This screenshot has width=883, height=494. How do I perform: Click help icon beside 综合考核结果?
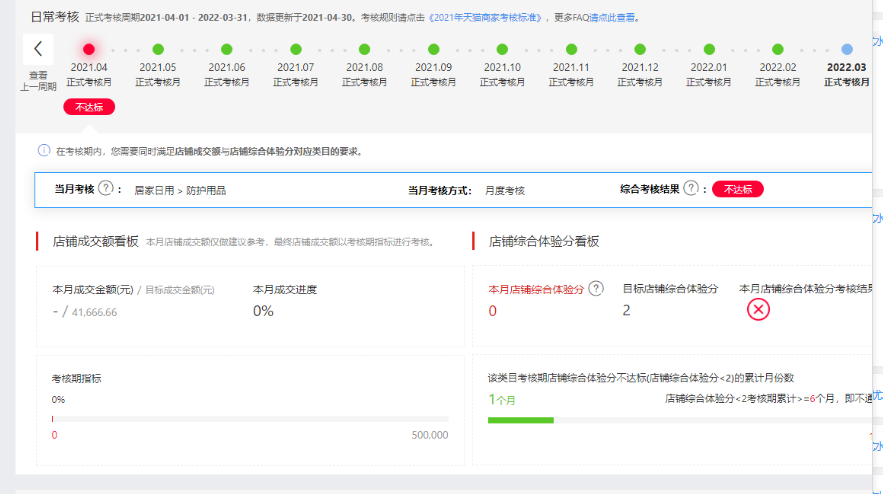tap(691, 189)
